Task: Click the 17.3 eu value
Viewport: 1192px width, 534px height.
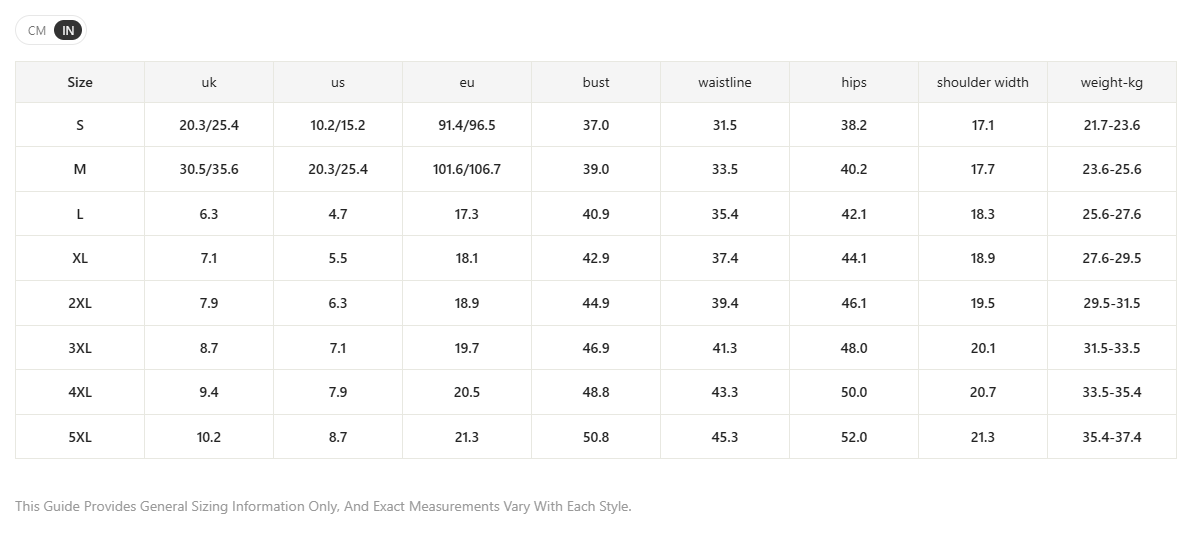Action: click(x=467, y=214)
